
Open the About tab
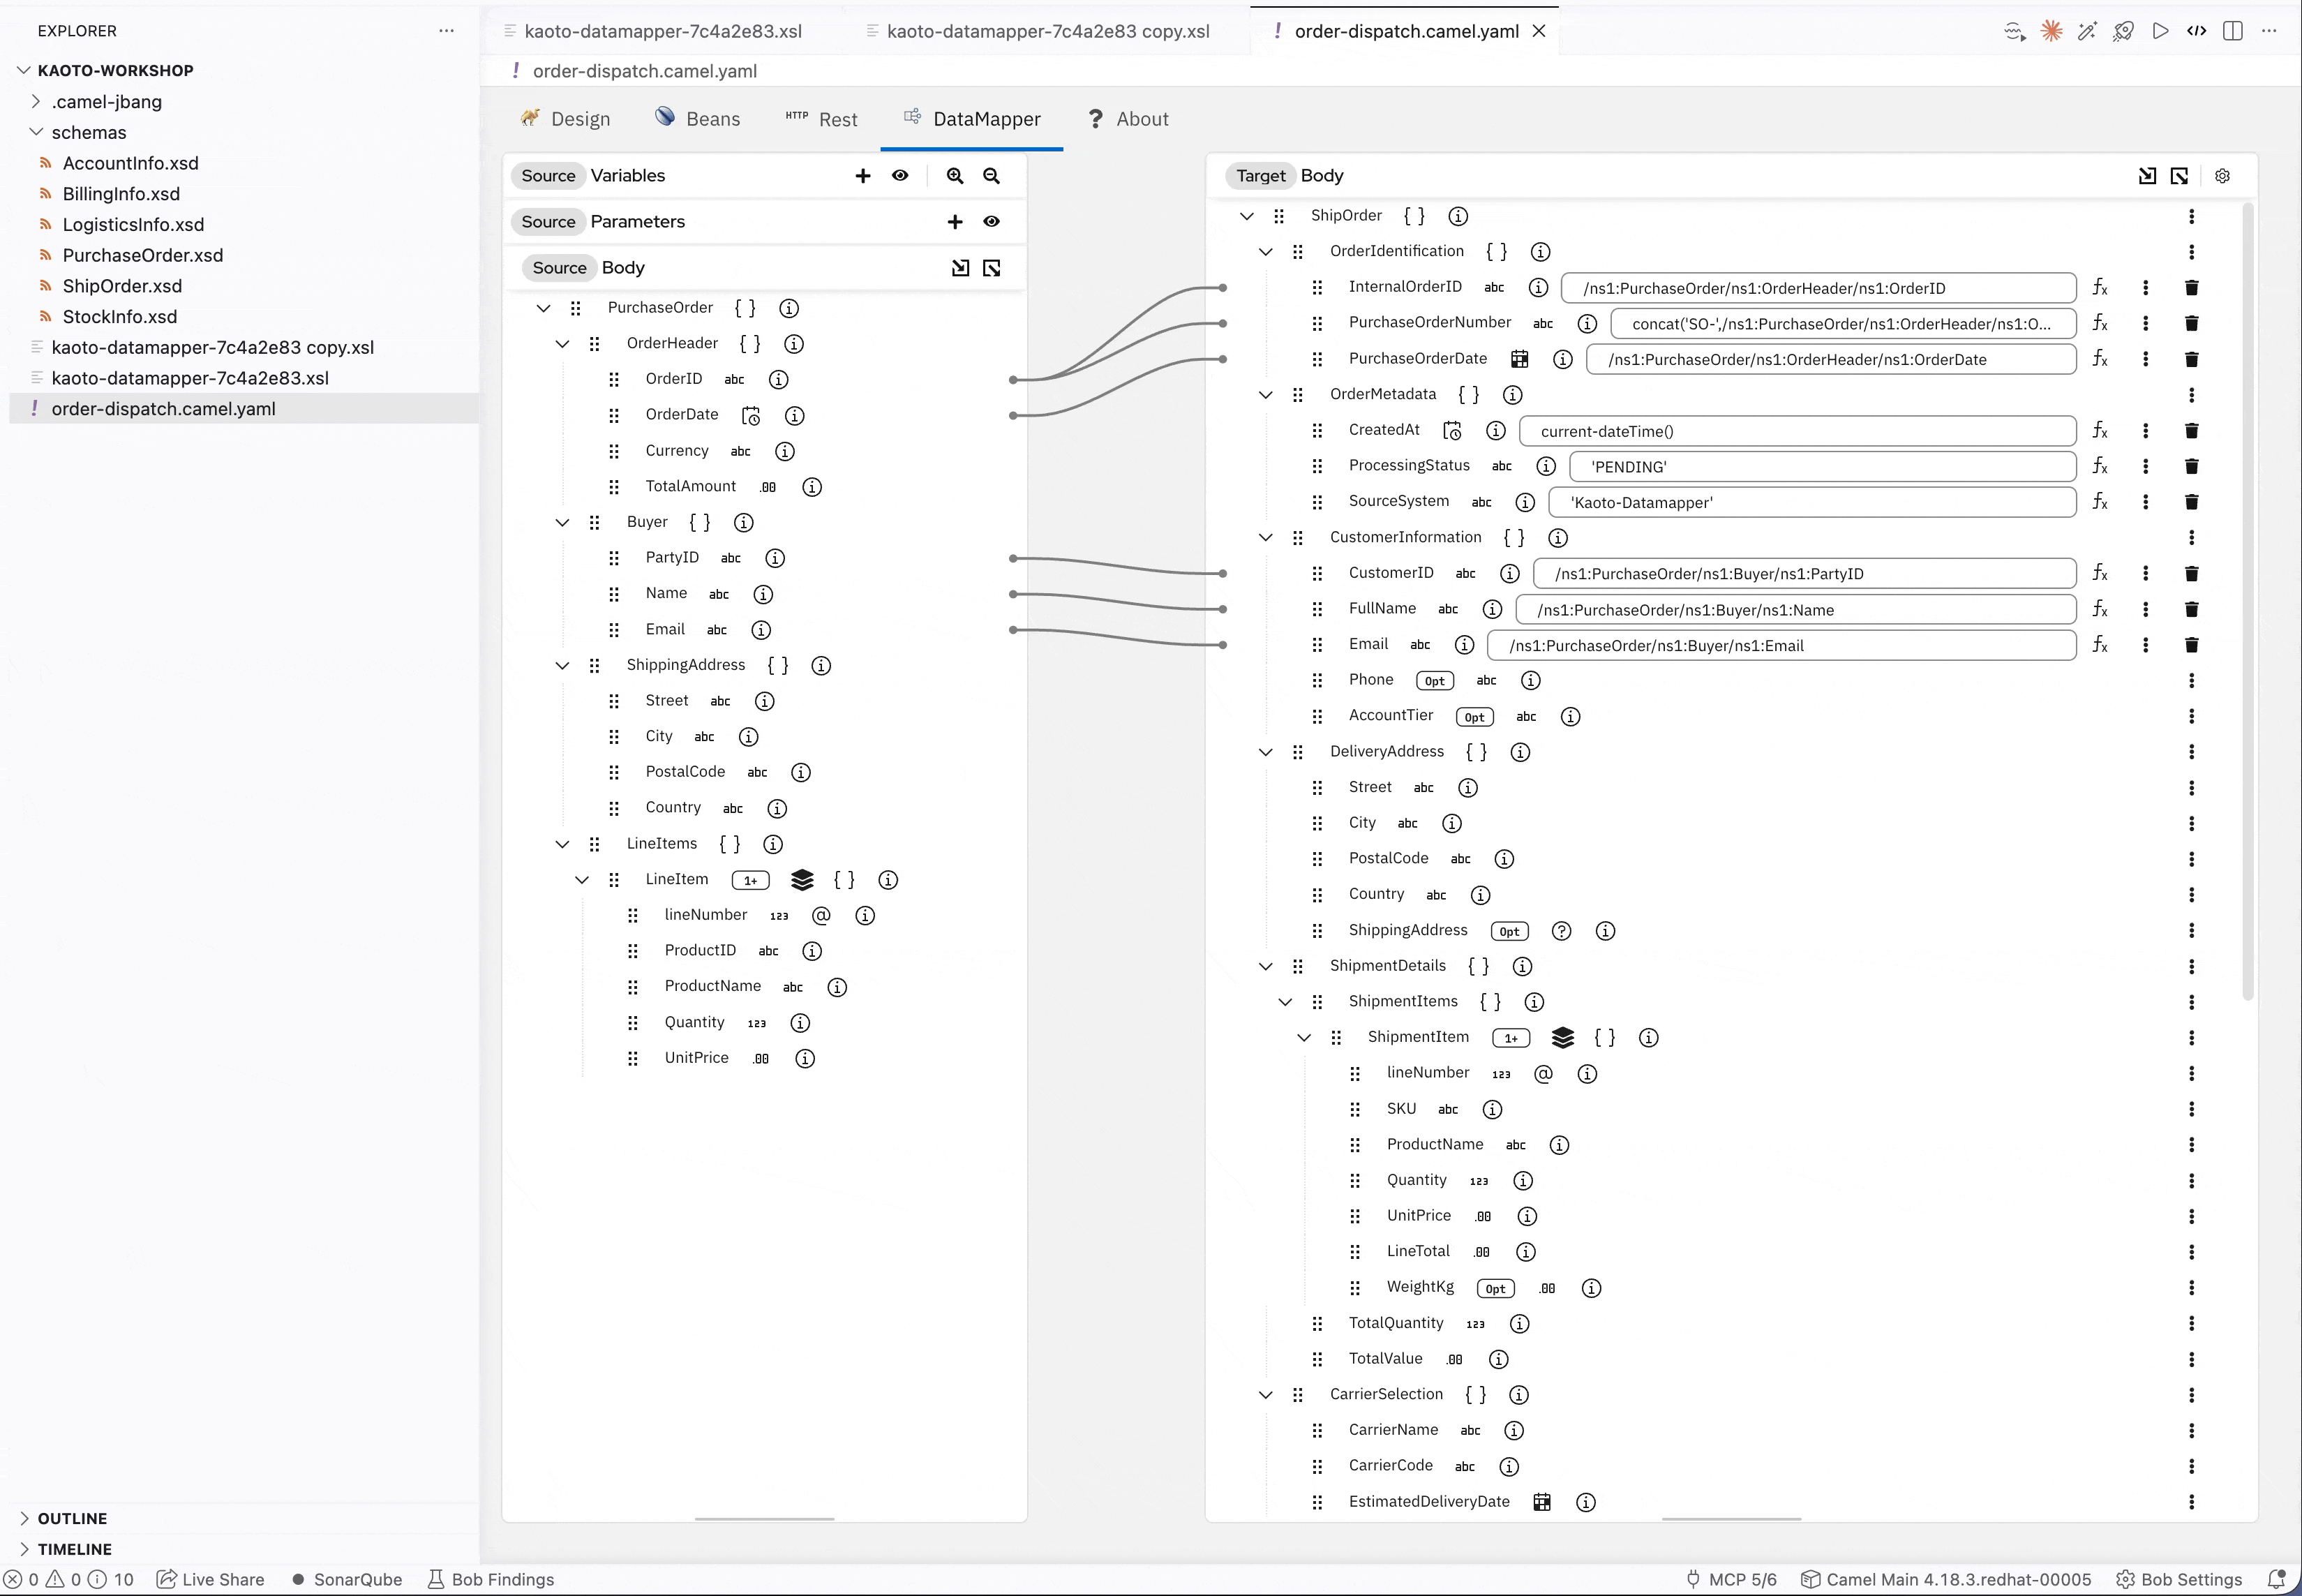pyautogui.click(x=1128, y=119)
